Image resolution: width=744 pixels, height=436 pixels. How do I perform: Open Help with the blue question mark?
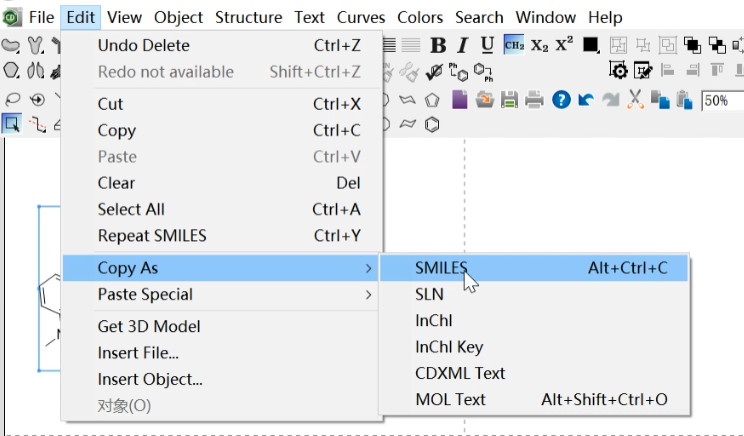click(561, 100)
